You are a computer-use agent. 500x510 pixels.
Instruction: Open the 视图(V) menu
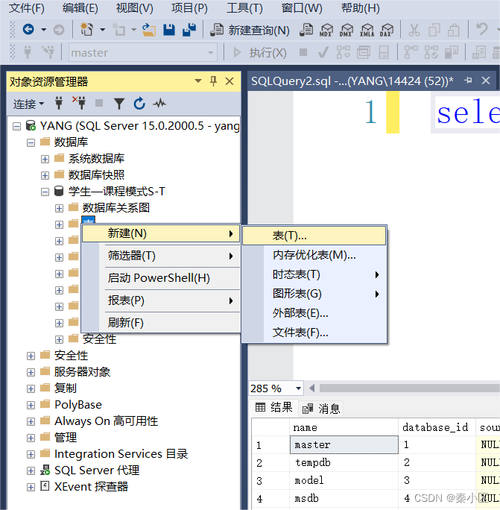[135, 8]
